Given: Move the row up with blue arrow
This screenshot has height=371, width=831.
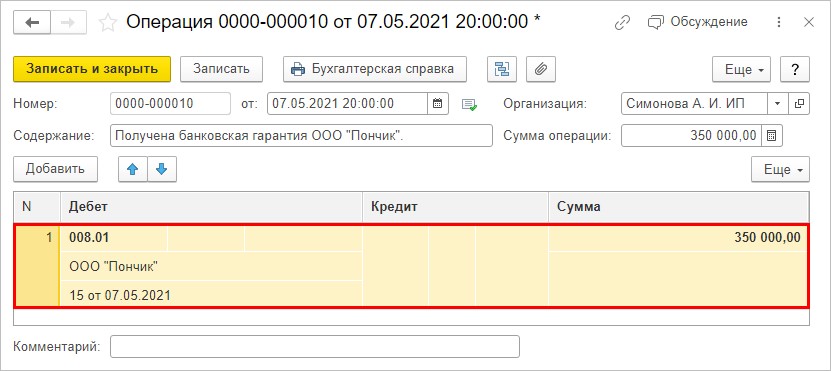Looking at the screenshot, I should [x=133, y=170].
